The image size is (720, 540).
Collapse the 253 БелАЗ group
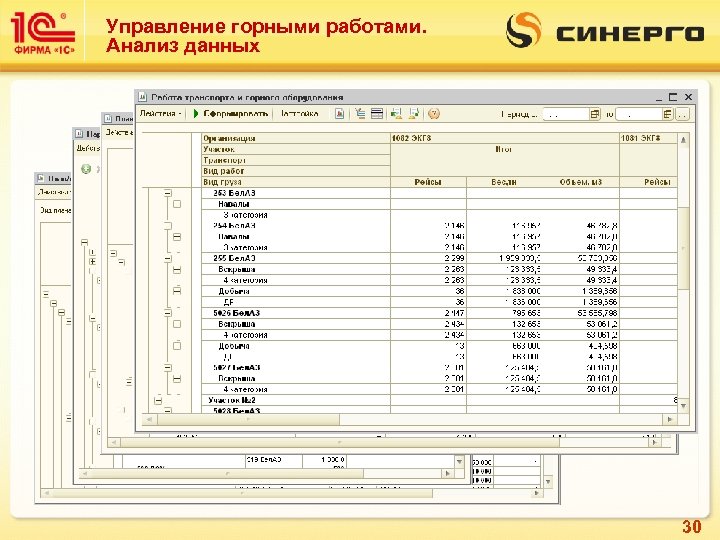point(168,193)
